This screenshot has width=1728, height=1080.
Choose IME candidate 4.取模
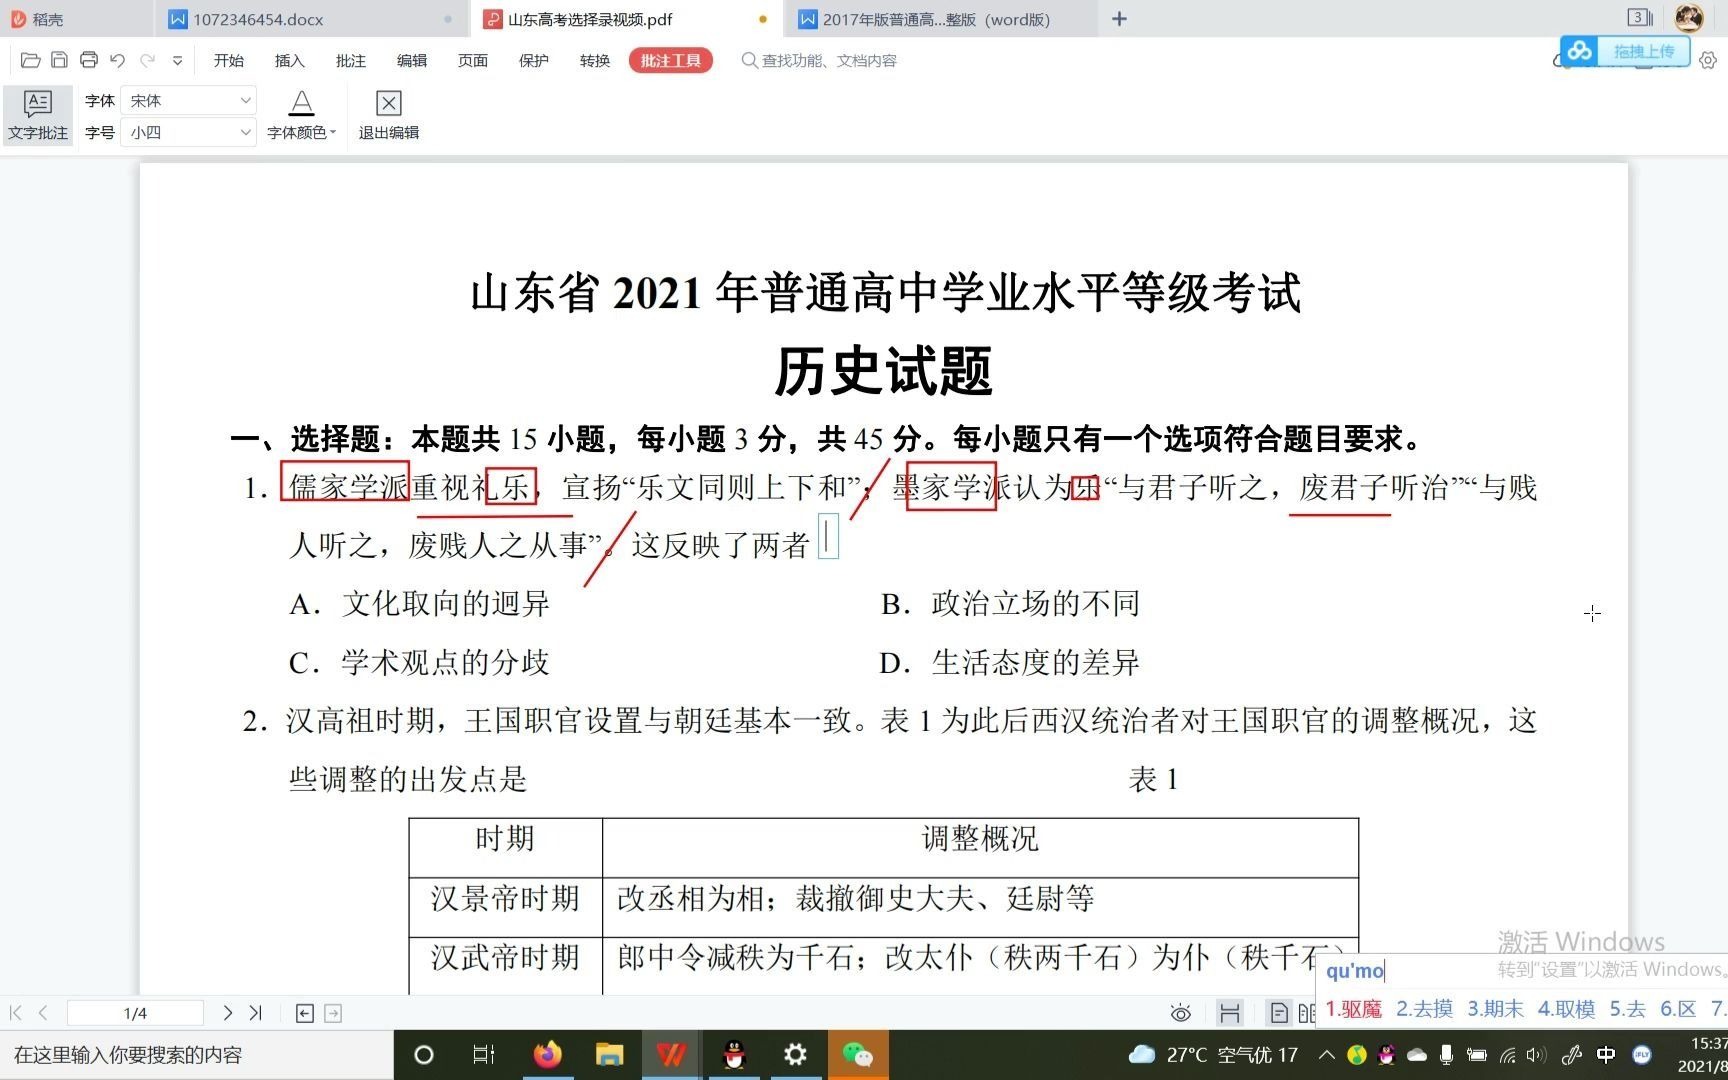(x=1566, y=1009)
